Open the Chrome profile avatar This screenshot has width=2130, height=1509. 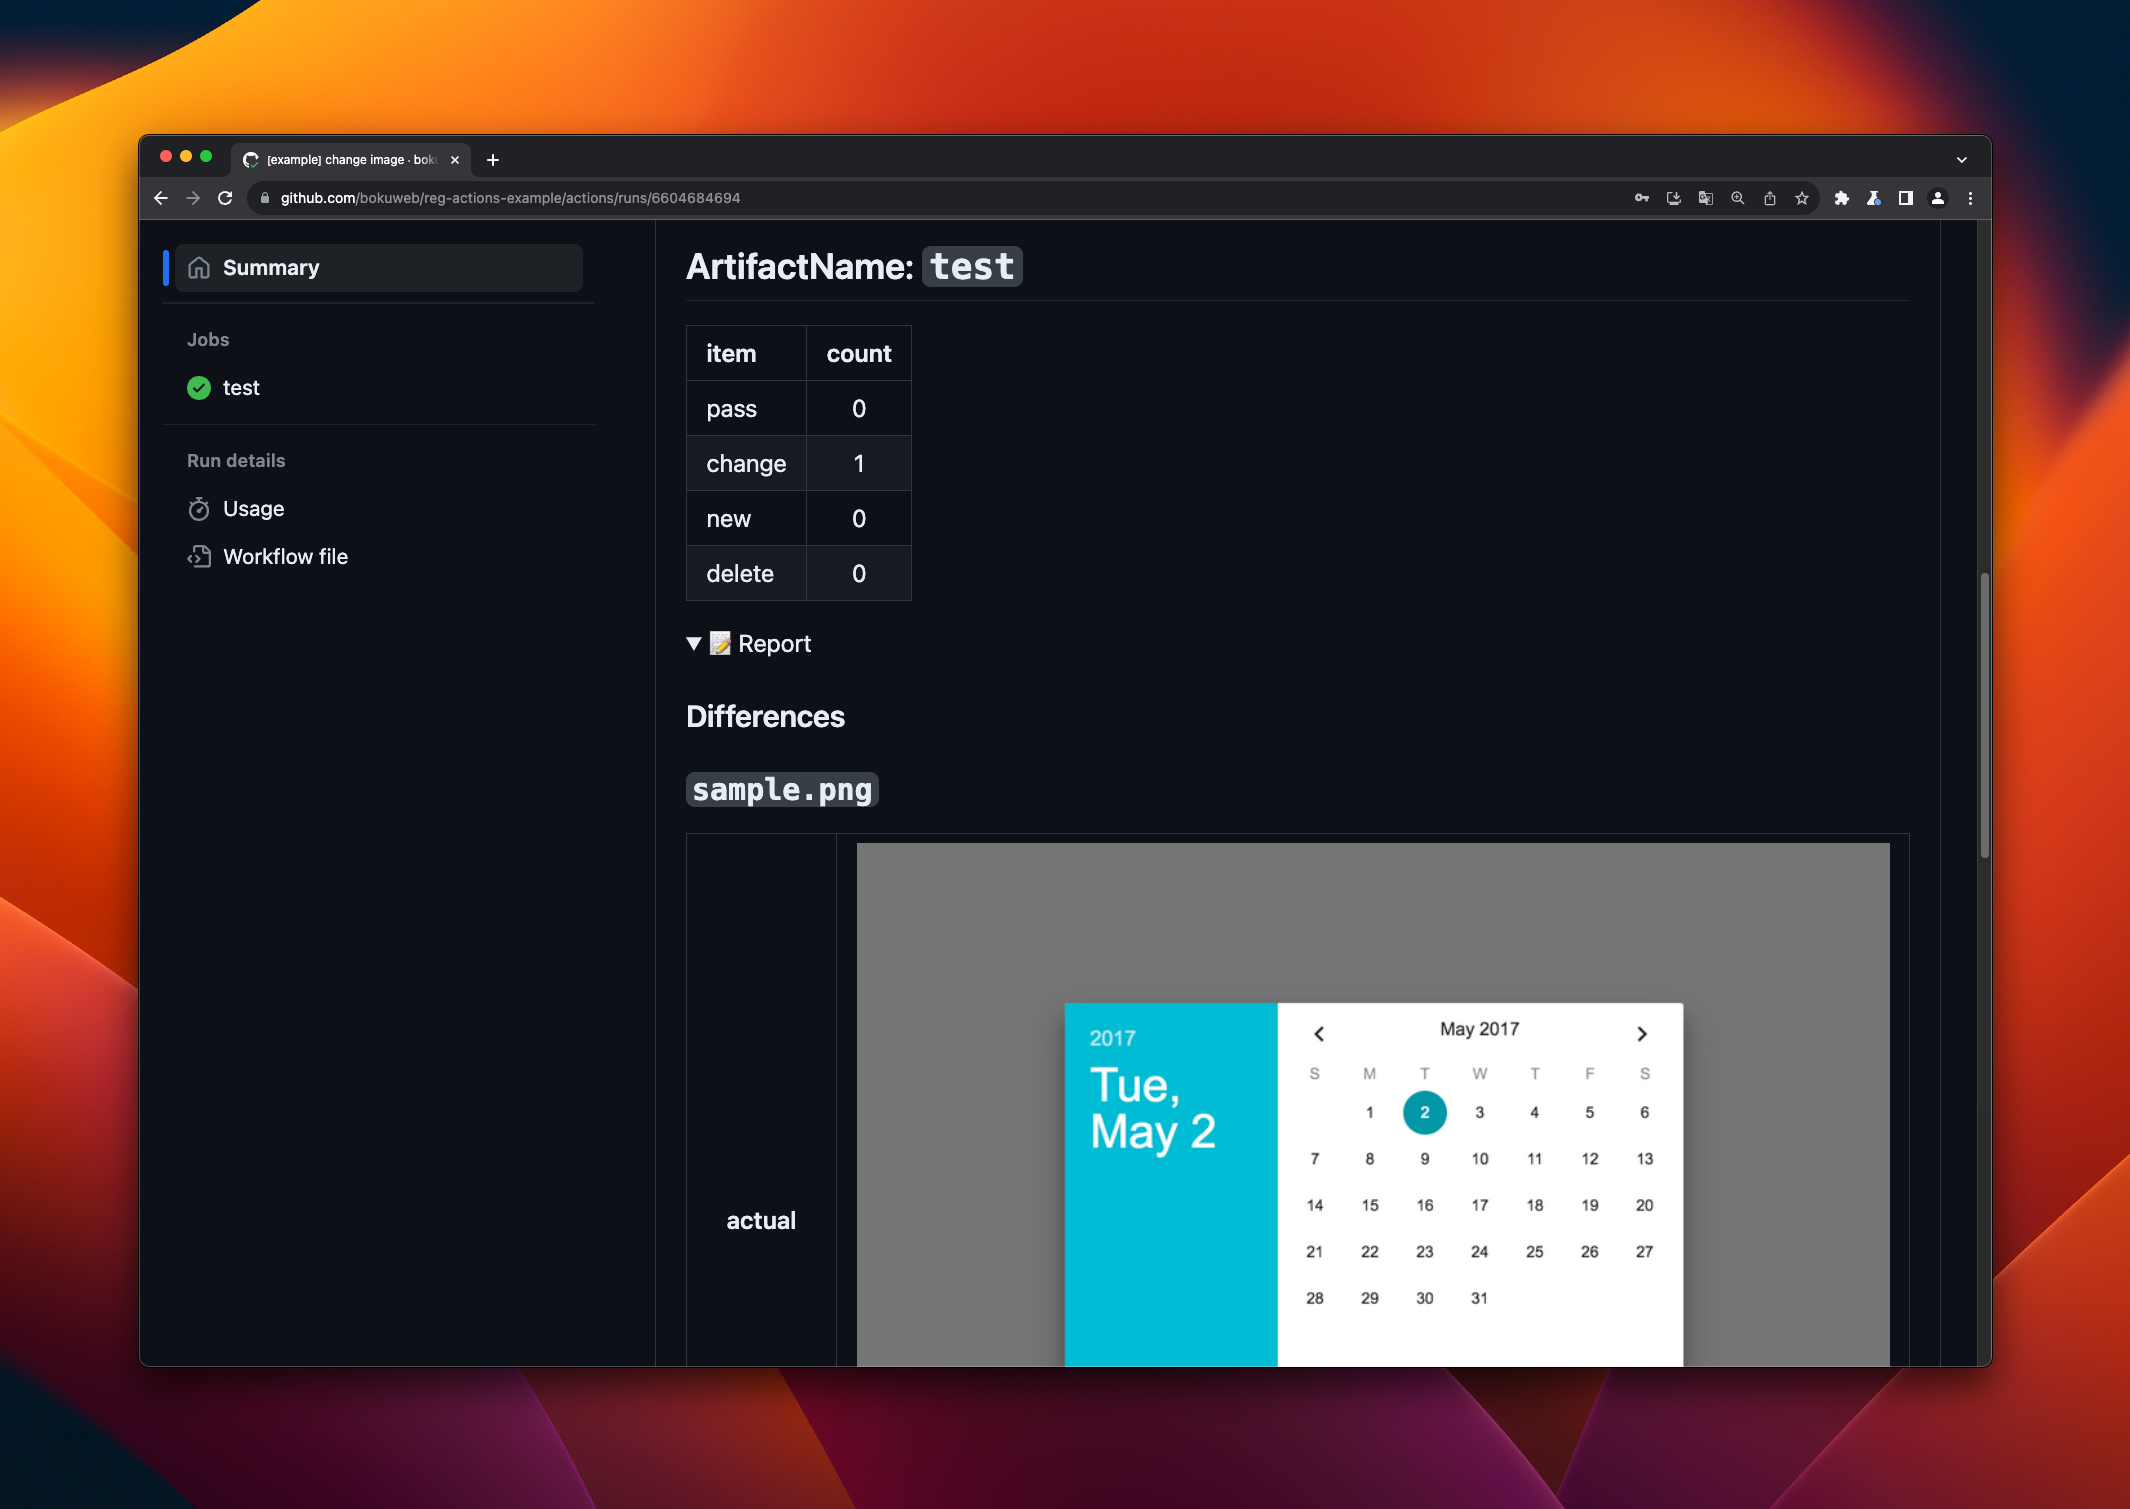tap(1937, 198)
